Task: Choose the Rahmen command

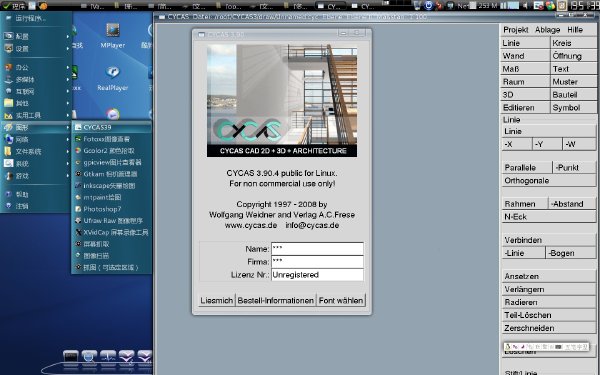Action: [x=525, y=204]
